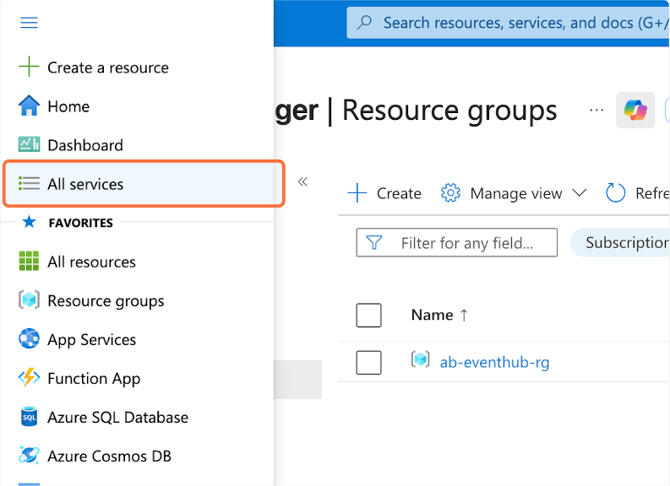Click the Create a resource plus icon

pos(29,68)
